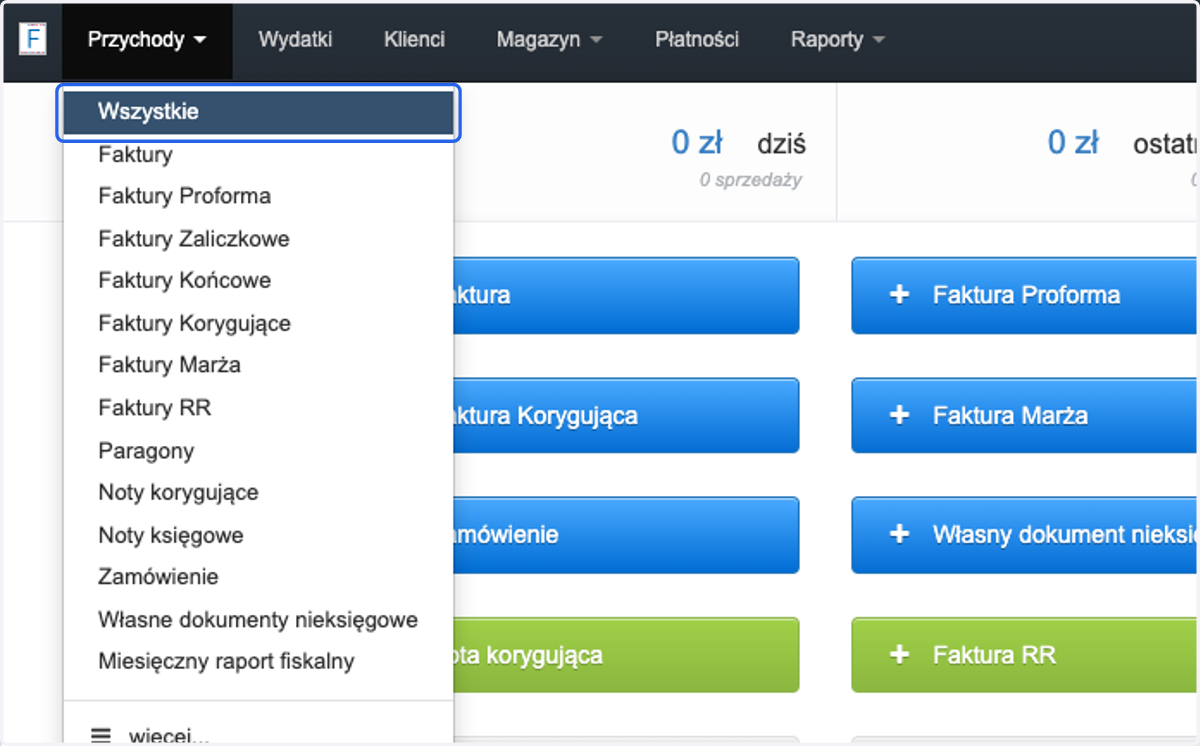Click the 0 zł amount beside ostatnie
The height and width of the screenshot is (746, 1200).
pos(1073,143)
